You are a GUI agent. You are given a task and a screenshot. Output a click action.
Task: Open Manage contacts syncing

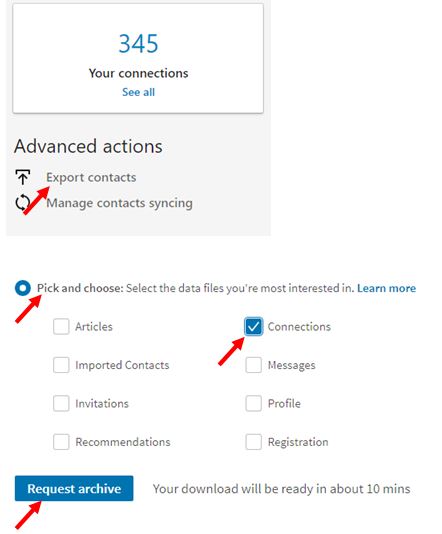(x=119, y=203)
